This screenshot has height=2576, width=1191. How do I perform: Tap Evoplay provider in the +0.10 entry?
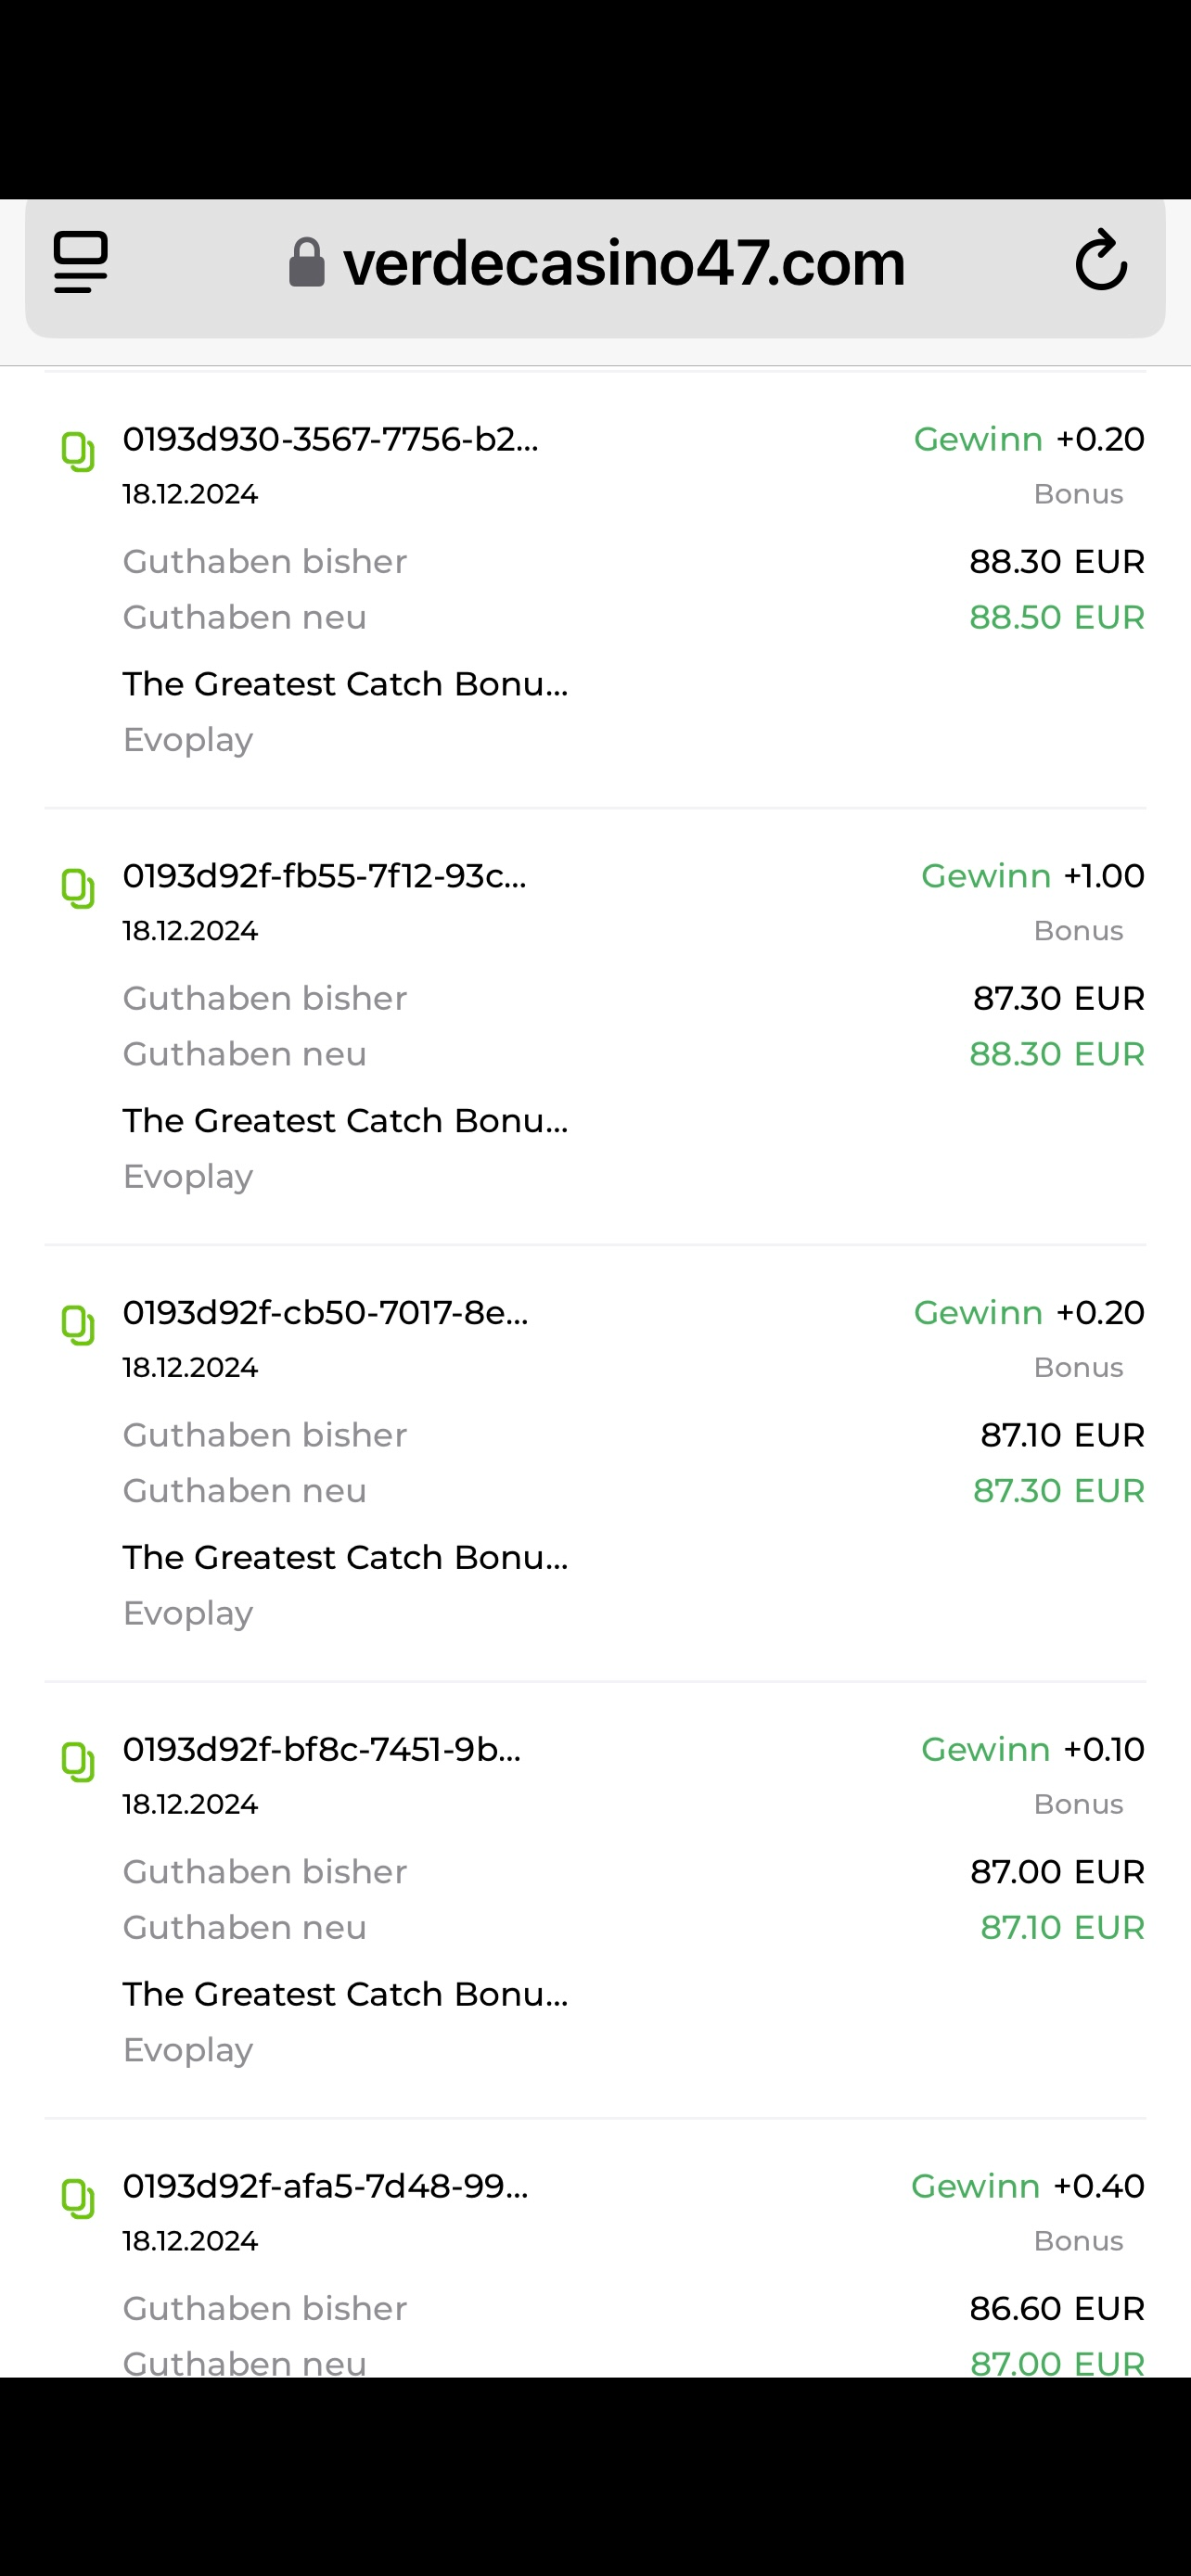[x=188, y=2051]
